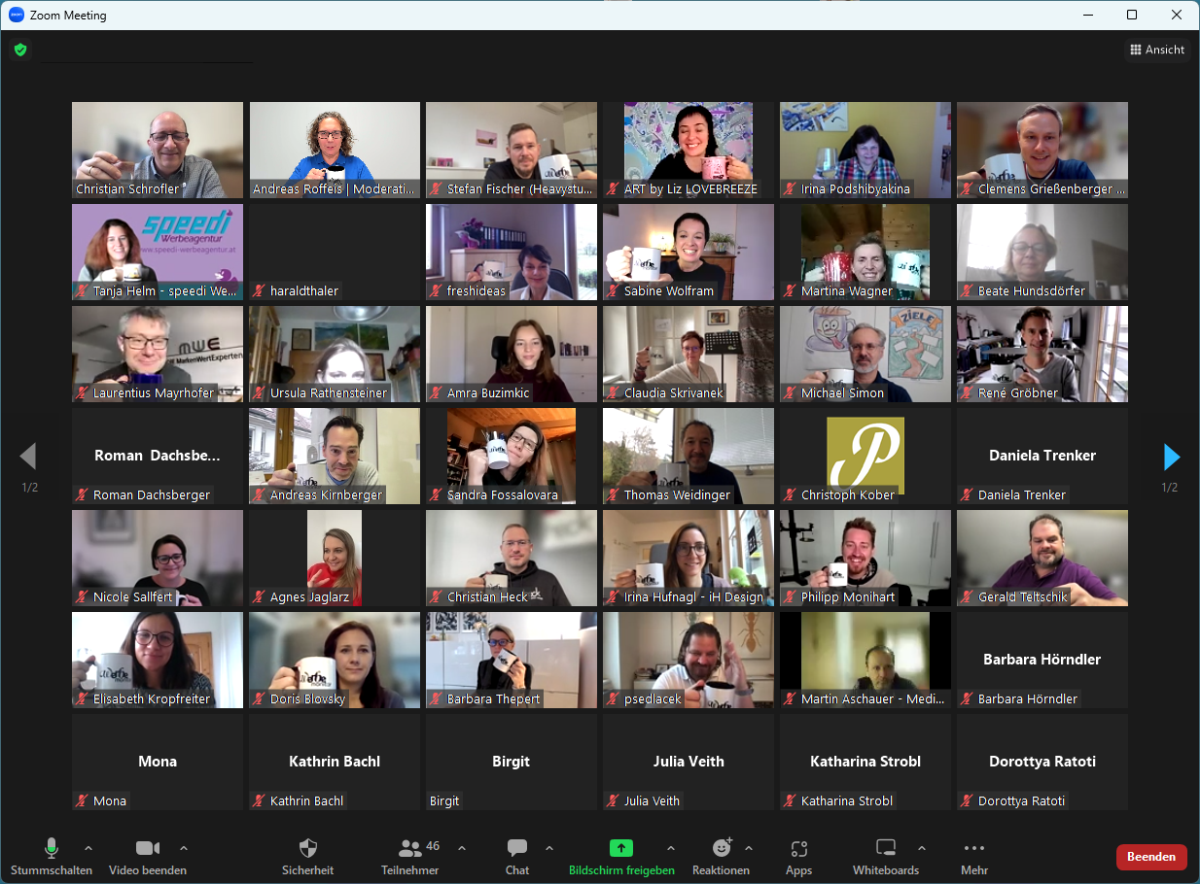The image size is (1200, 884).
Task: Open the Ansicht view menu
Action: point(1157,50)
